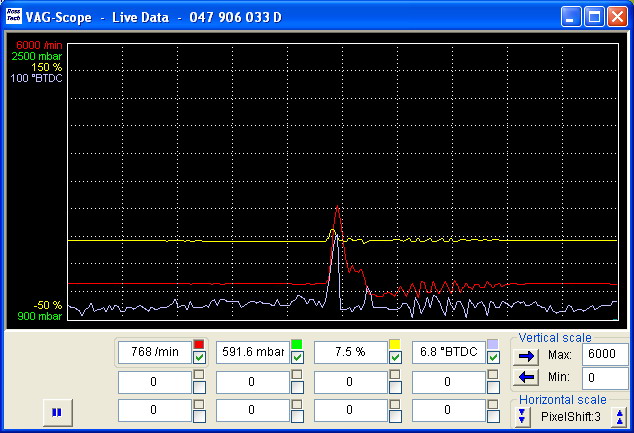Select the 591.6 mbar value field
The image size is (634, 433).
tap(251, 352)
